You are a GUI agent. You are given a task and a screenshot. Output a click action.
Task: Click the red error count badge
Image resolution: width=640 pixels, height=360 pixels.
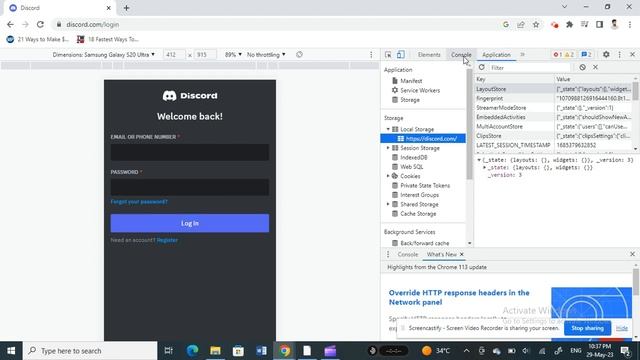557,55
